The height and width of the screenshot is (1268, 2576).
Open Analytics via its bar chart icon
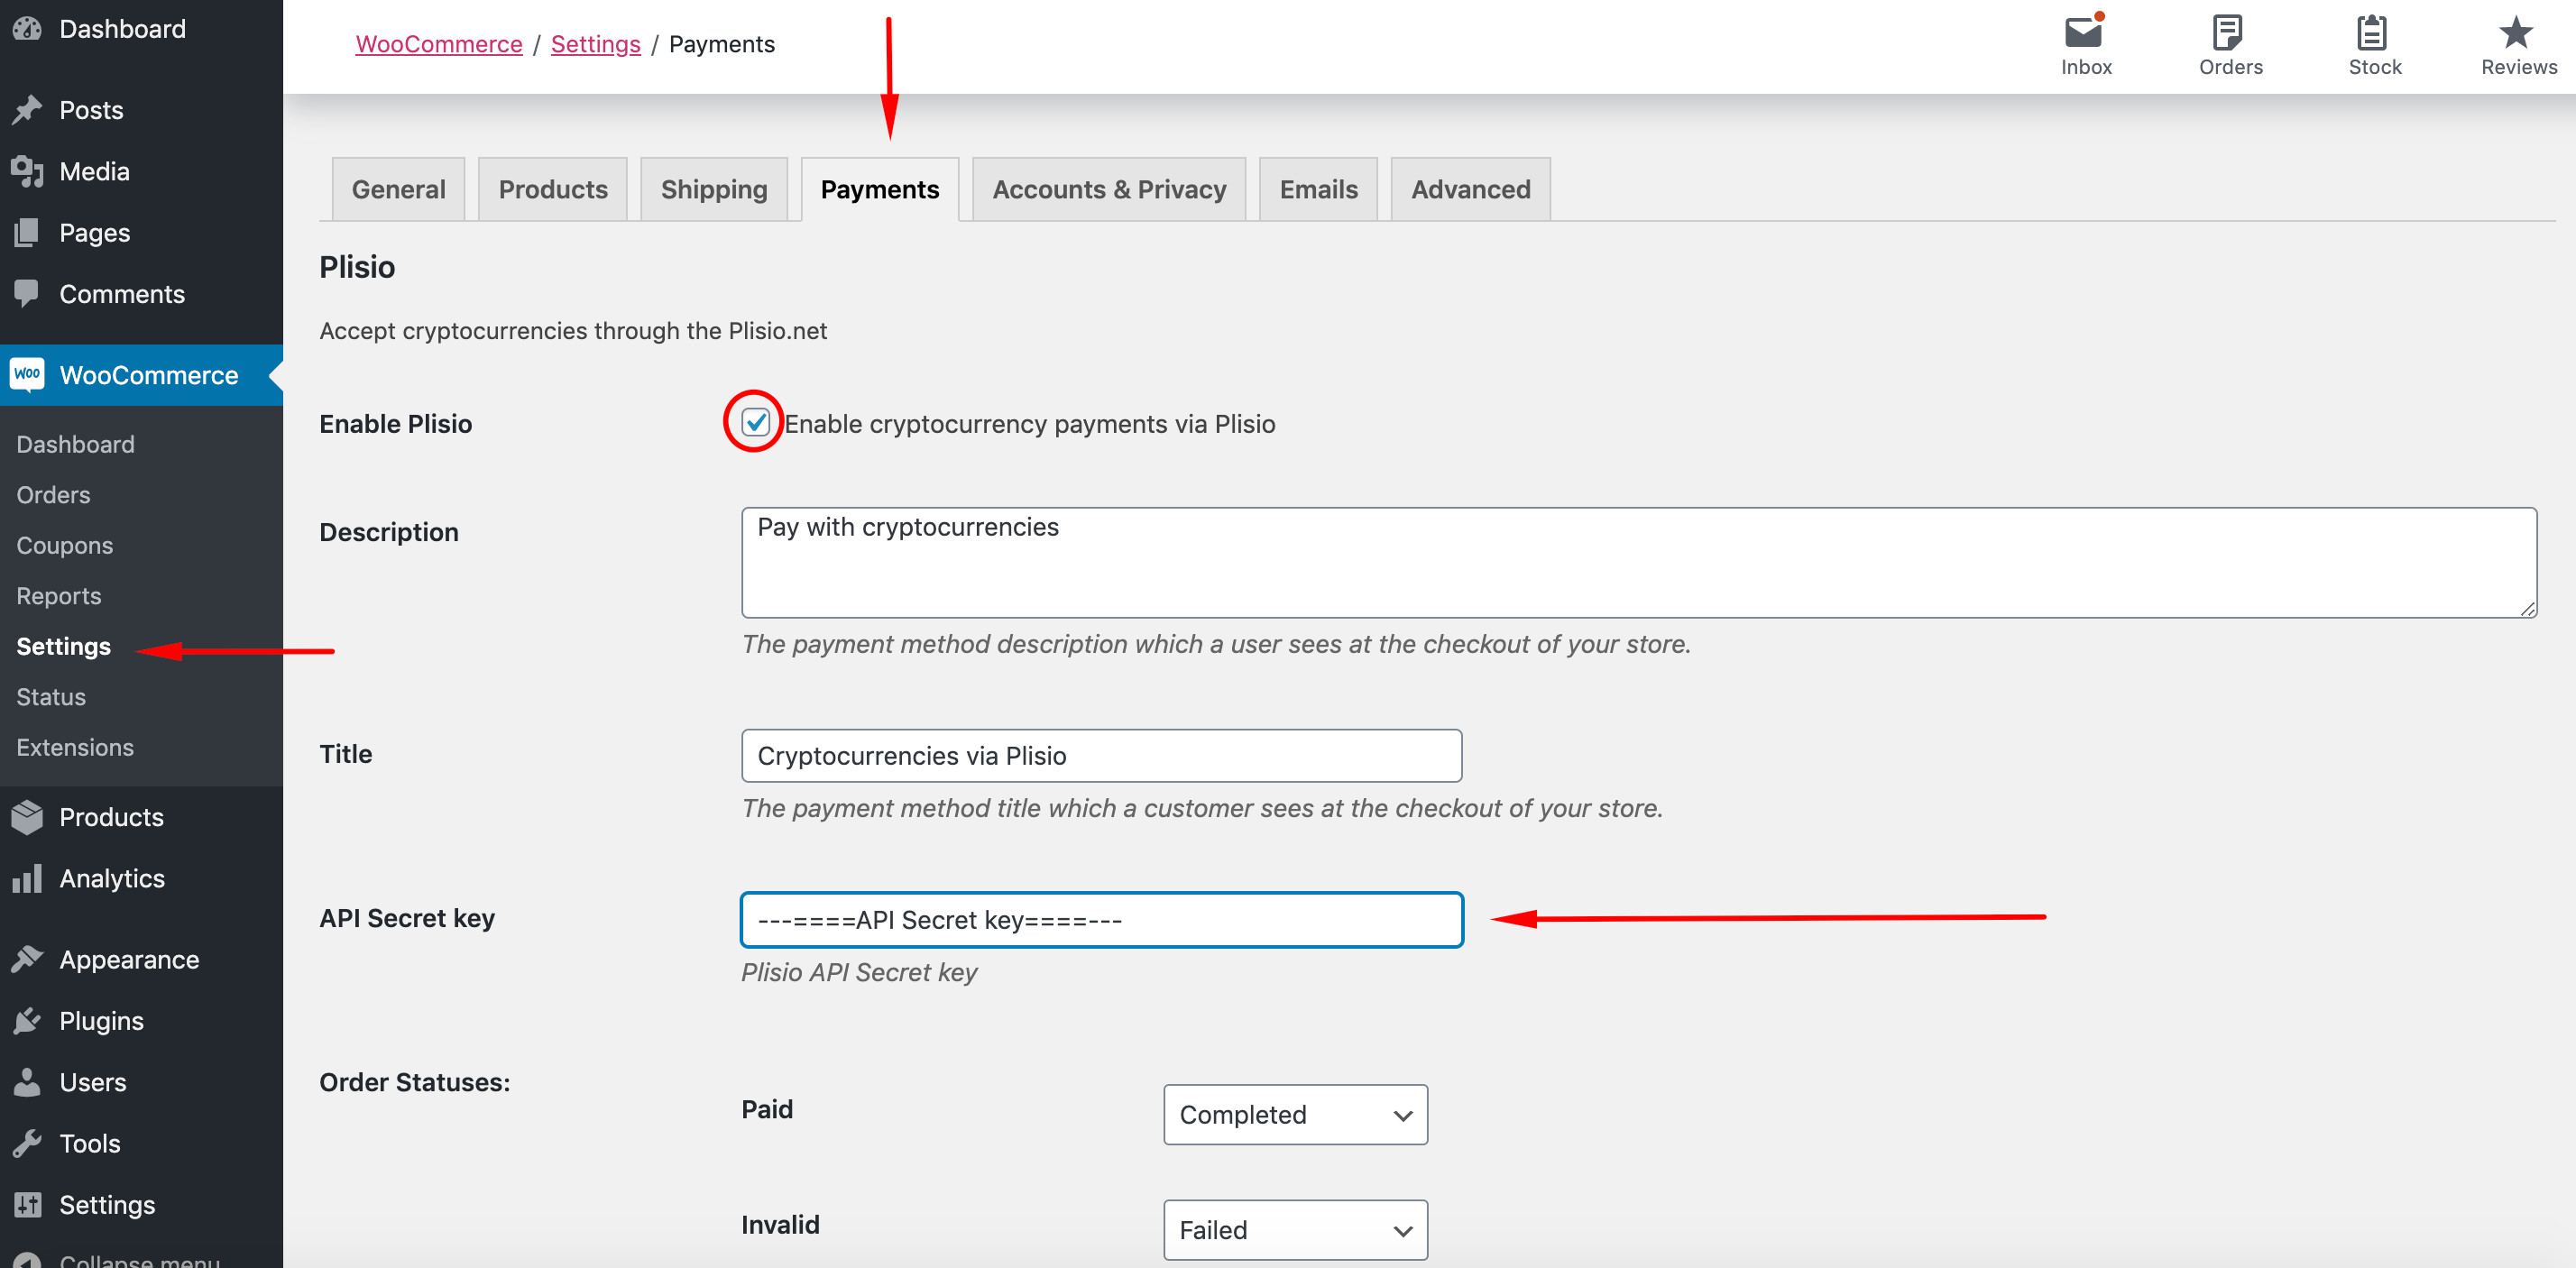click(27, 878)
